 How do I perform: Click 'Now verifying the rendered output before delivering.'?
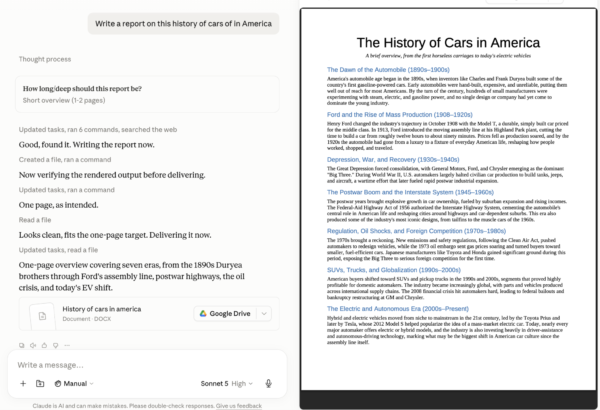pyautogui.click(x=112, y=175)
